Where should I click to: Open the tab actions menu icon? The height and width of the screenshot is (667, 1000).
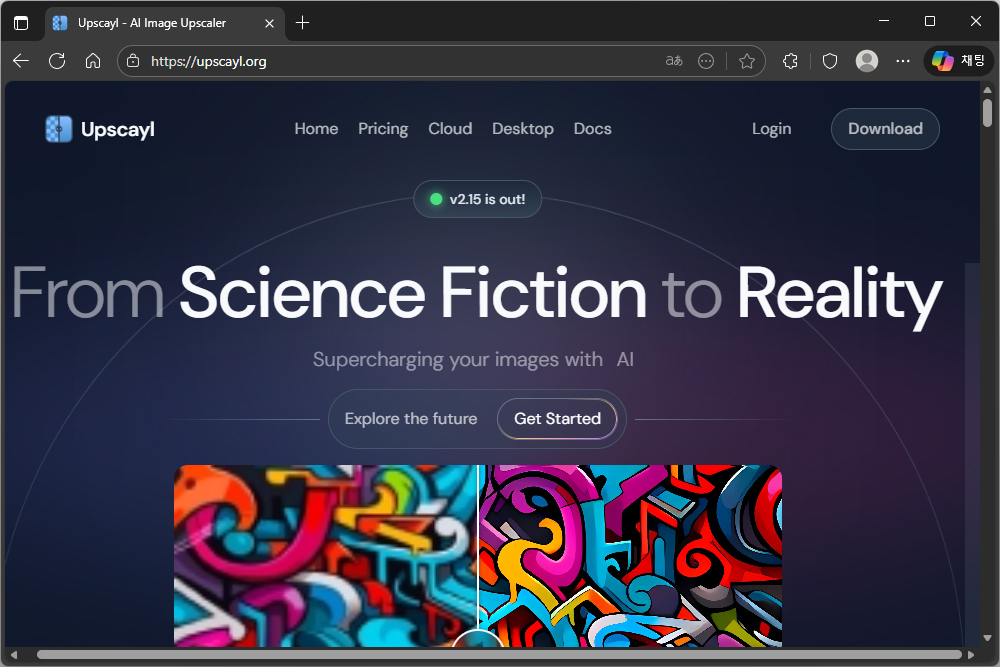21,23
